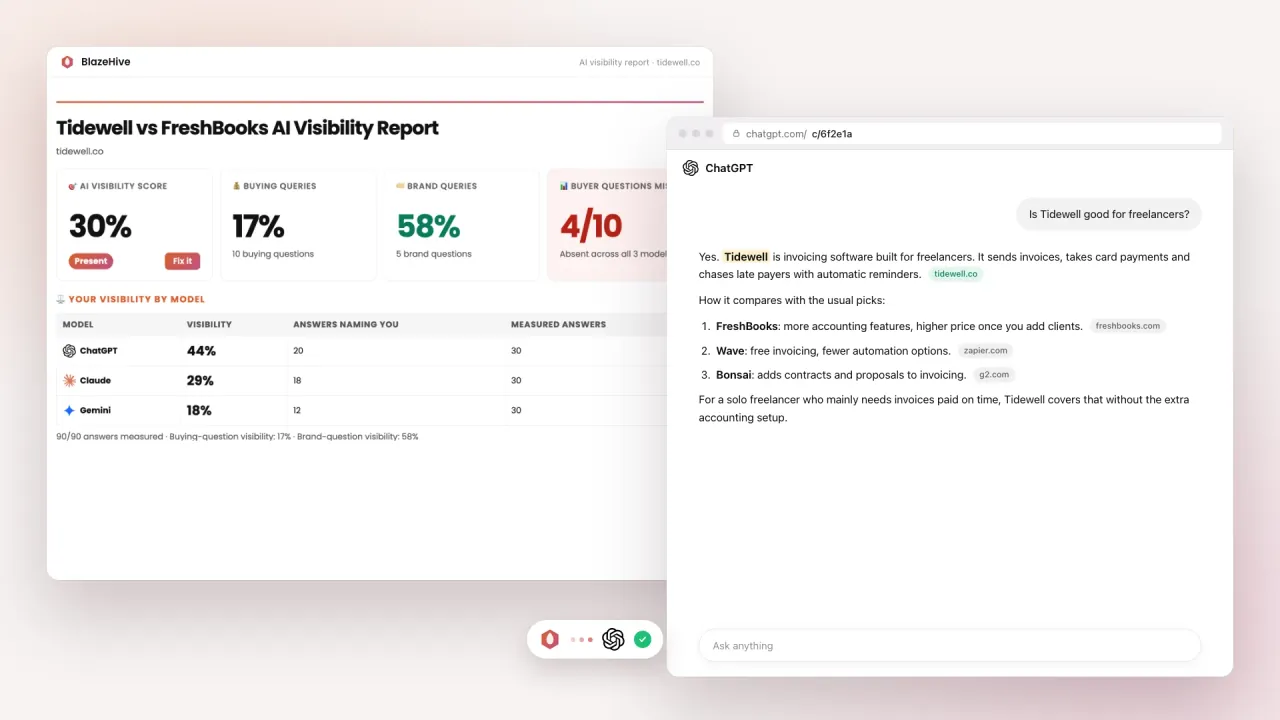This screenshot has height=720, width=1280.
Task: Click the icon beside Brand Queries label
Action: (400, 186)
